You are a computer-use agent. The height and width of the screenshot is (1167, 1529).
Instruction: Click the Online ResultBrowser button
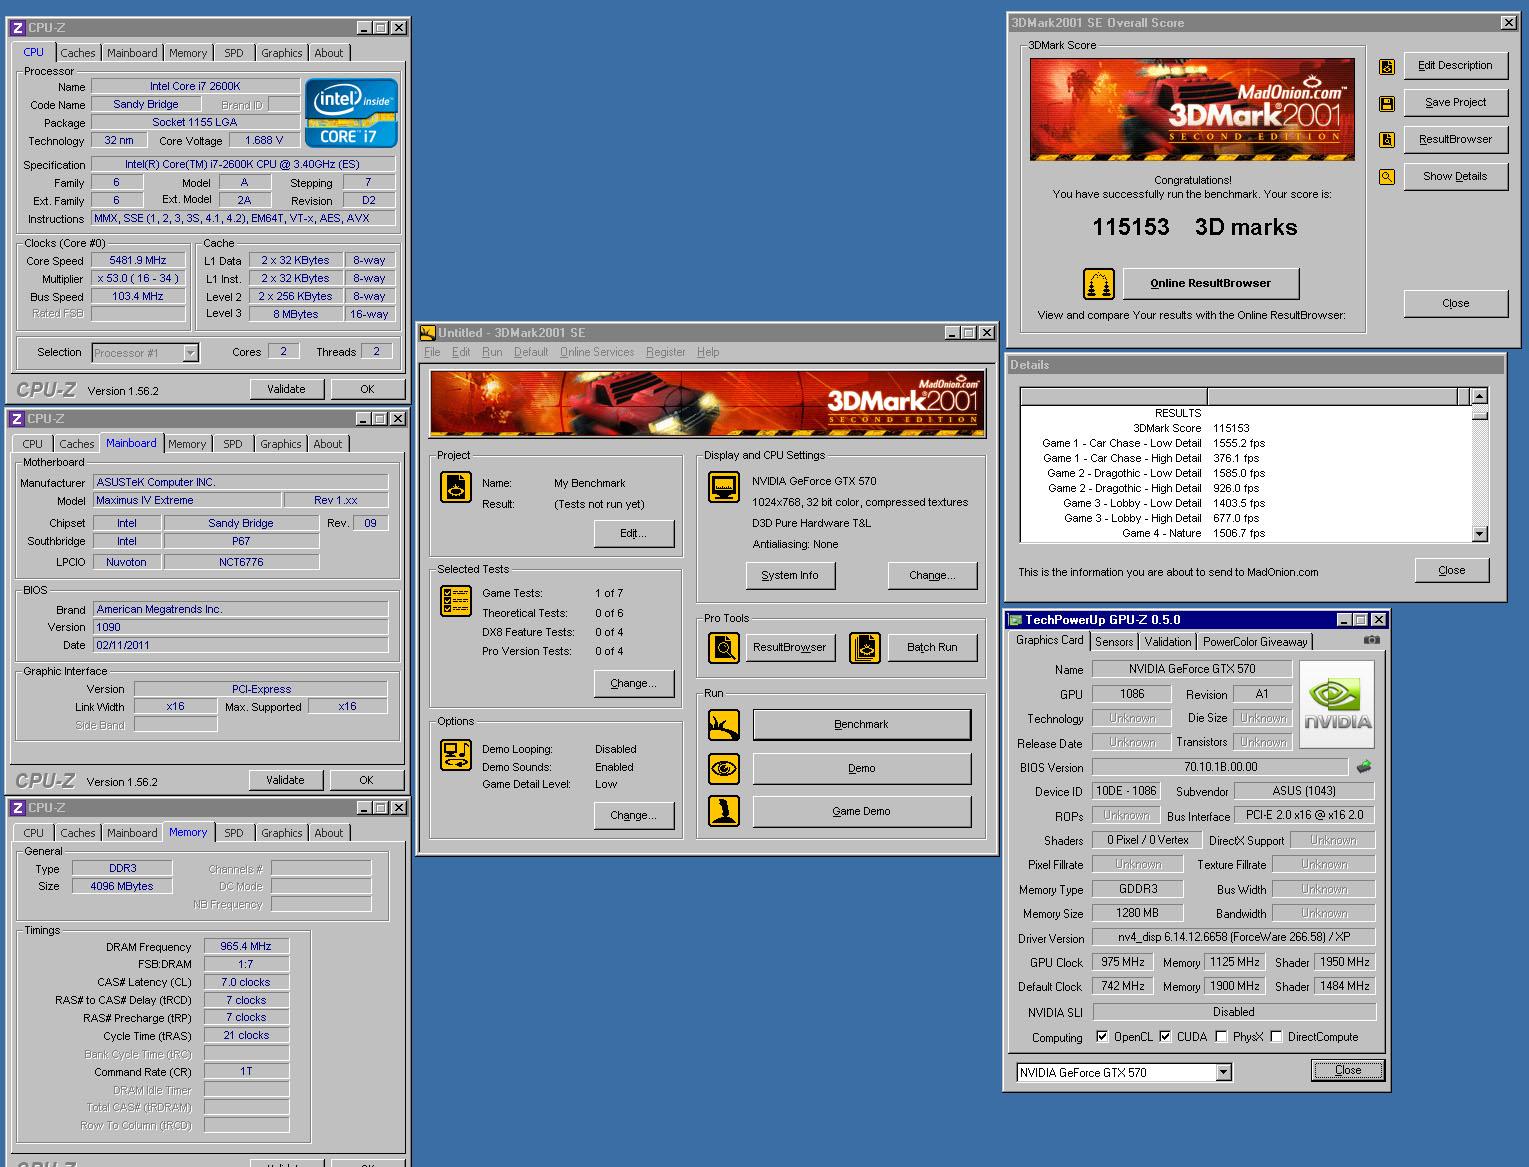point(1210,284)
